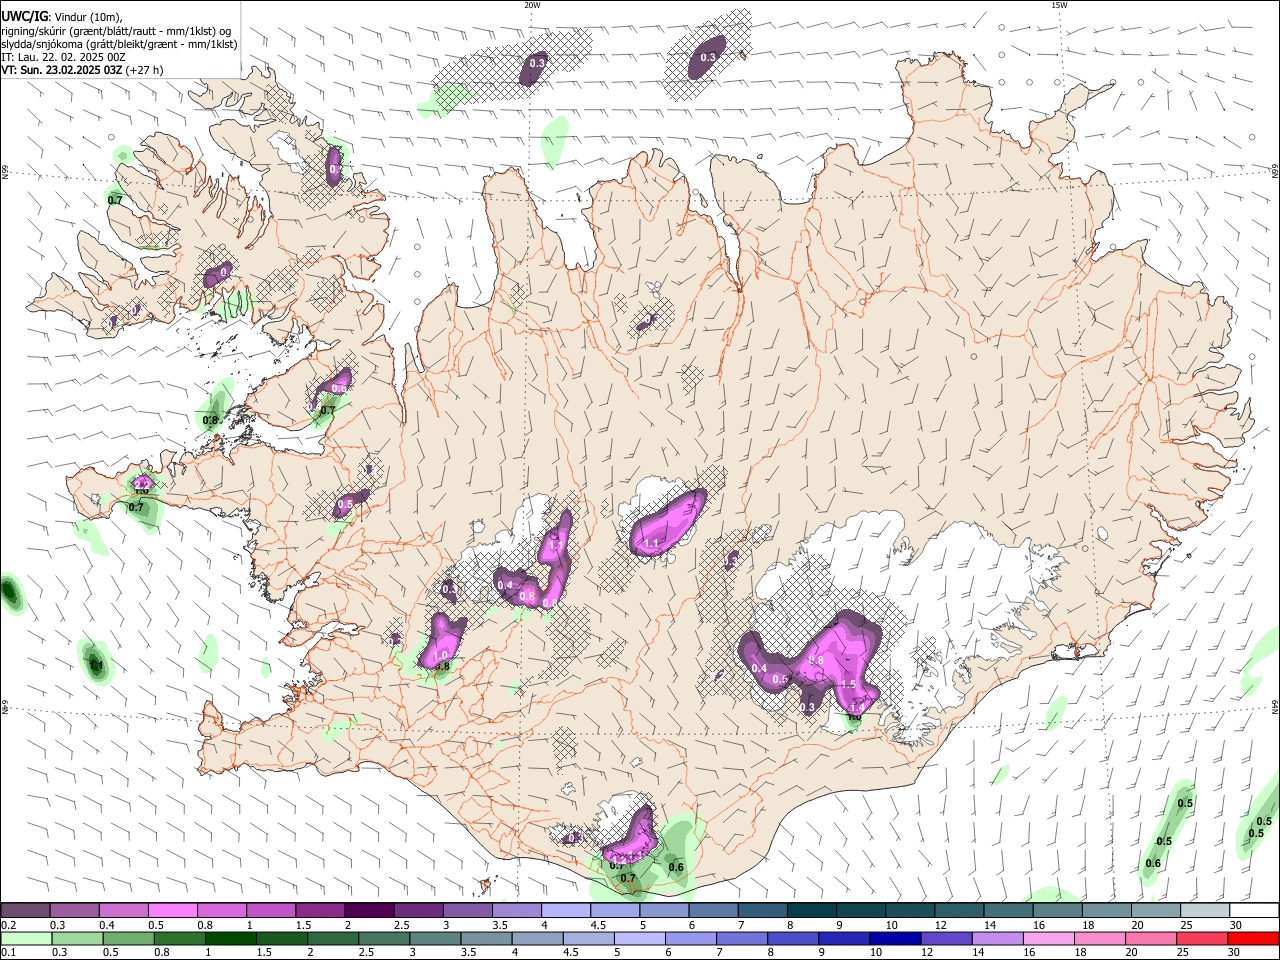
Task: Select the 1.5 magenta-purple swatch, upper legend
Action: (320, 910)
